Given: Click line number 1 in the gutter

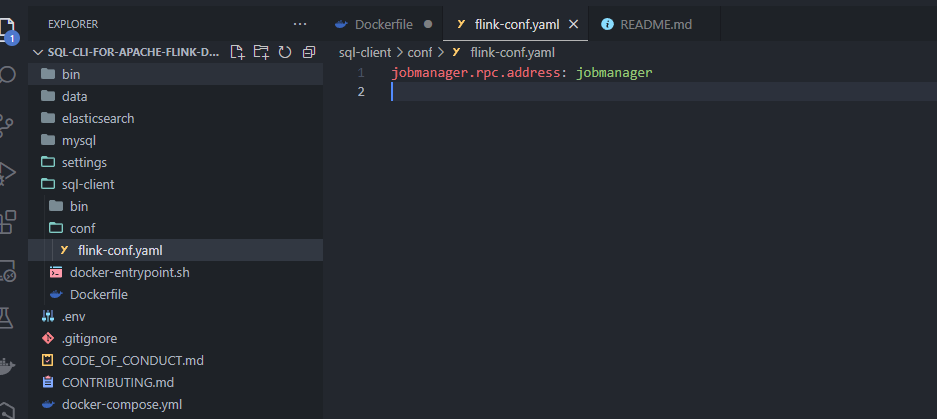Looking at the screenshot, I should pyautogui.click(x=360, y=73).
